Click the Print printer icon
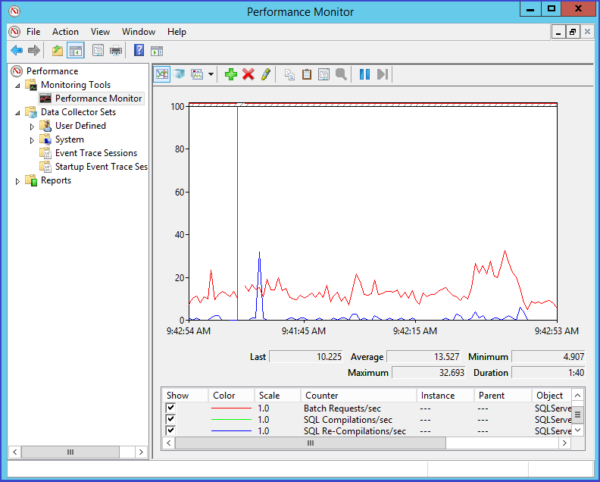The width and height of the screenshot is (600, 482). [116, 50]
